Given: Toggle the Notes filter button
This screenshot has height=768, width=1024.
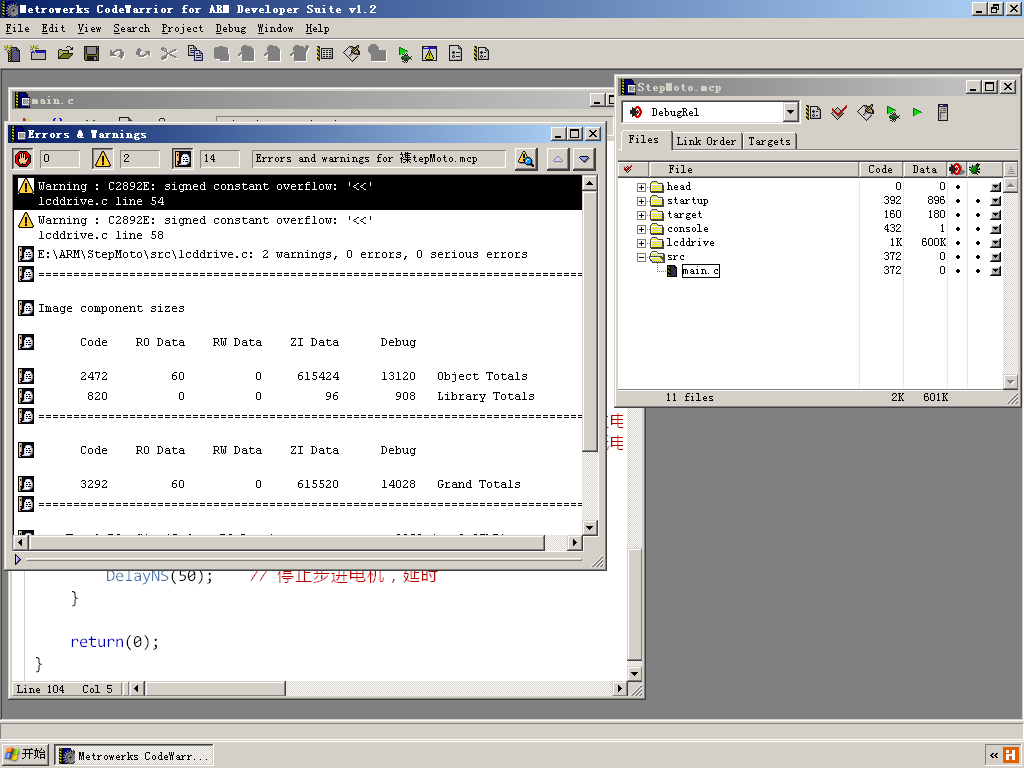Looking at the screenshot, I should click(182, 159).
